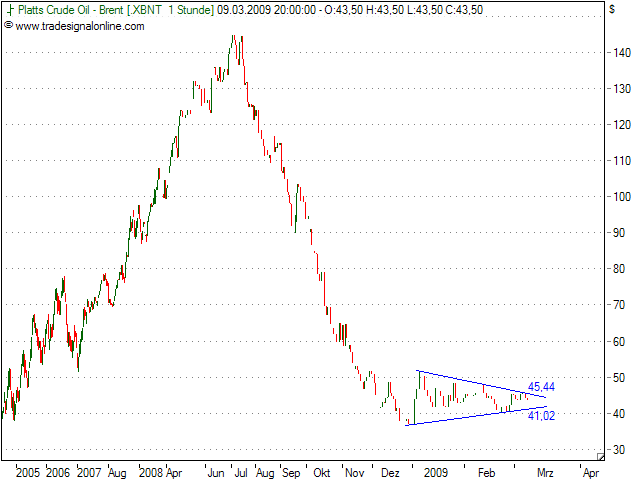This screenshot has height=480, width=640.
Task: Click the 2008 time axis label
Action: tap(151, 473)
